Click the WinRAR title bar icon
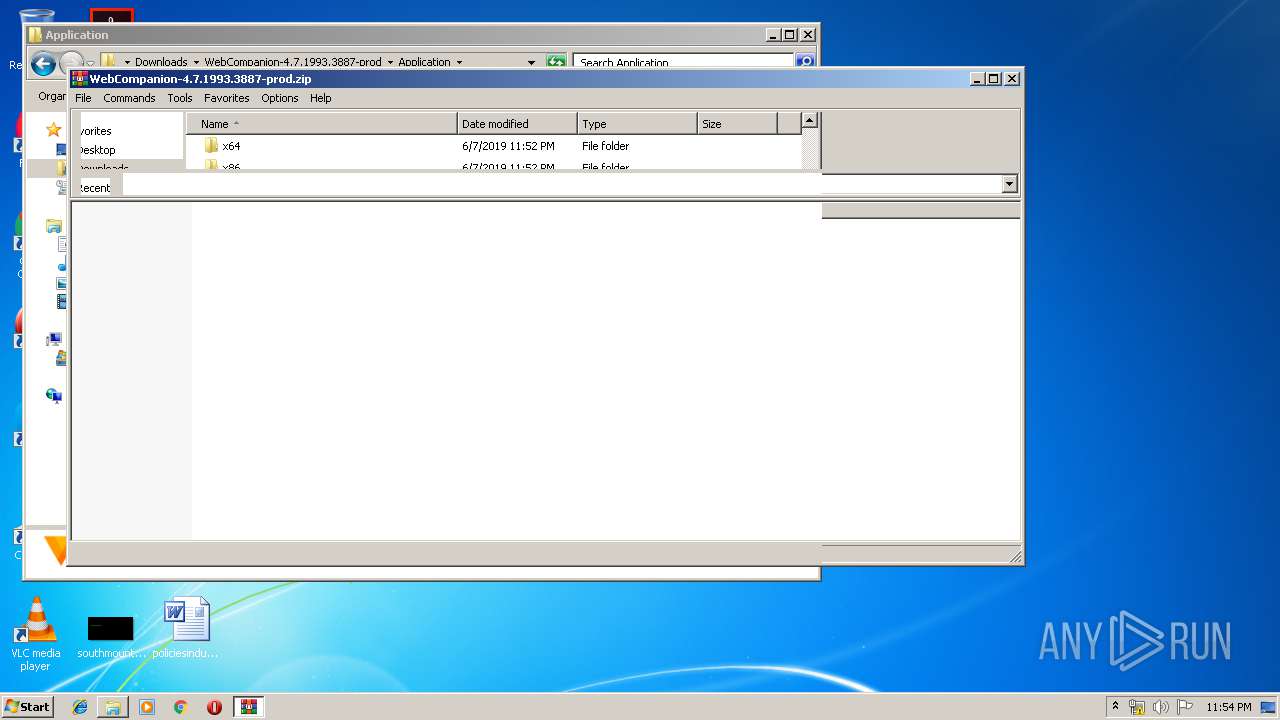The height and width of the screenshot is (720, 1280). coord(80,78)
